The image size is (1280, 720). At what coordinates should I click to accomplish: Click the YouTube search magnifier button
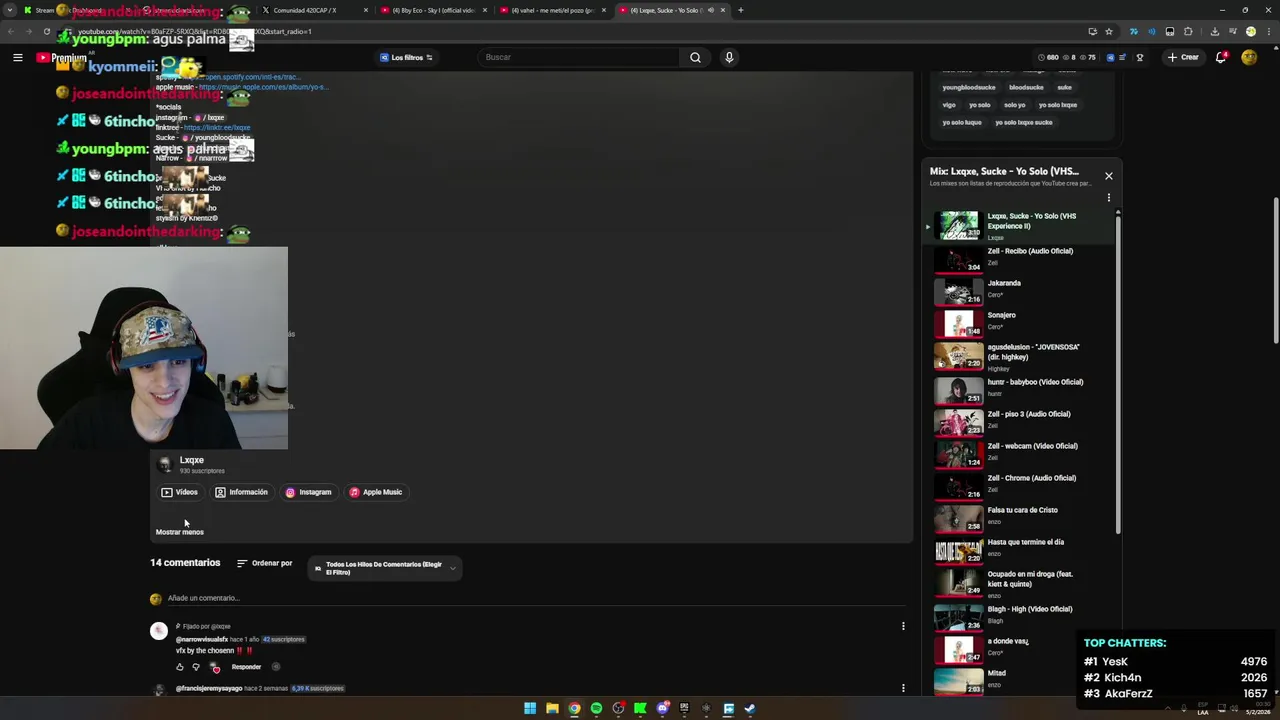(695, 57)
